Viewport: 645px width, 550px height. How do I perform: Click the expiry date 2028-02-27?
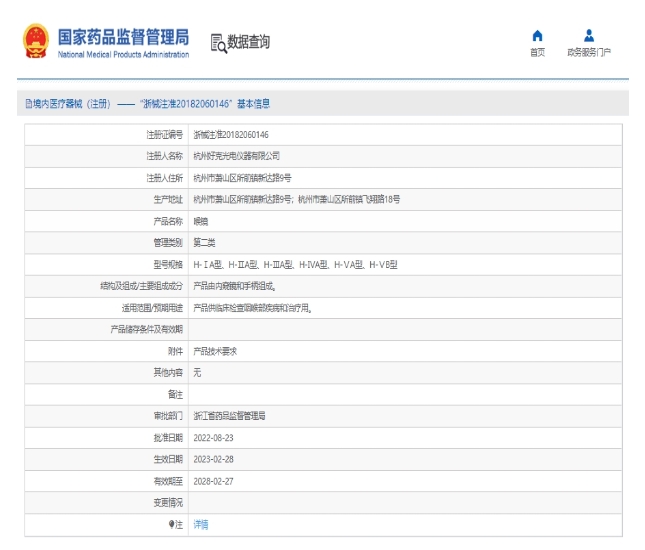(213, 481)
